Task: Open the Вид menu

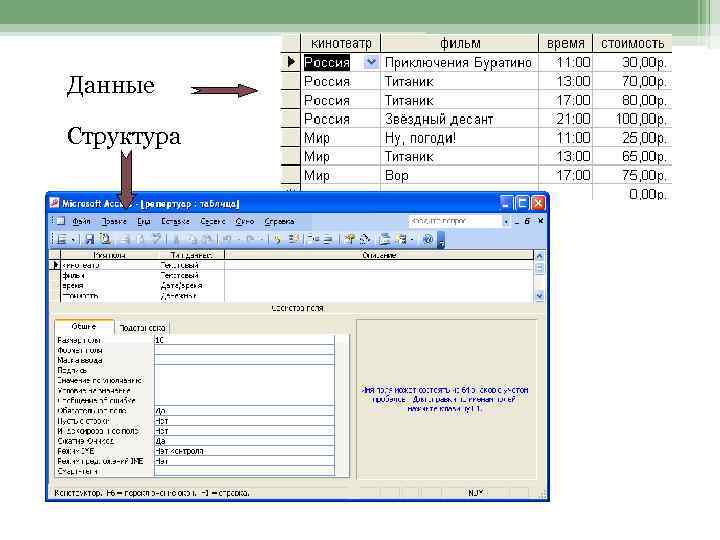Action: click(144, 221)
